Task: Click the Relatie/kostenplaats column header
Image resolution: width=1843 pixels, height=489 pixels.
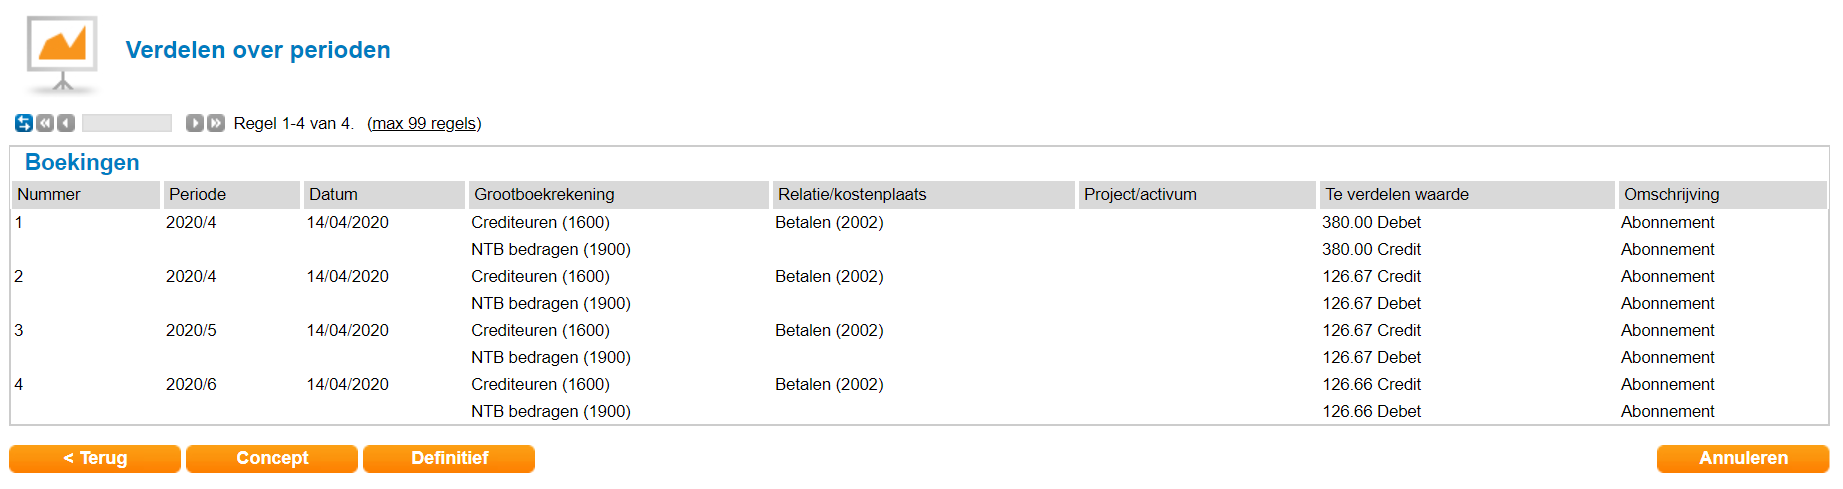Action: [852, 194]
